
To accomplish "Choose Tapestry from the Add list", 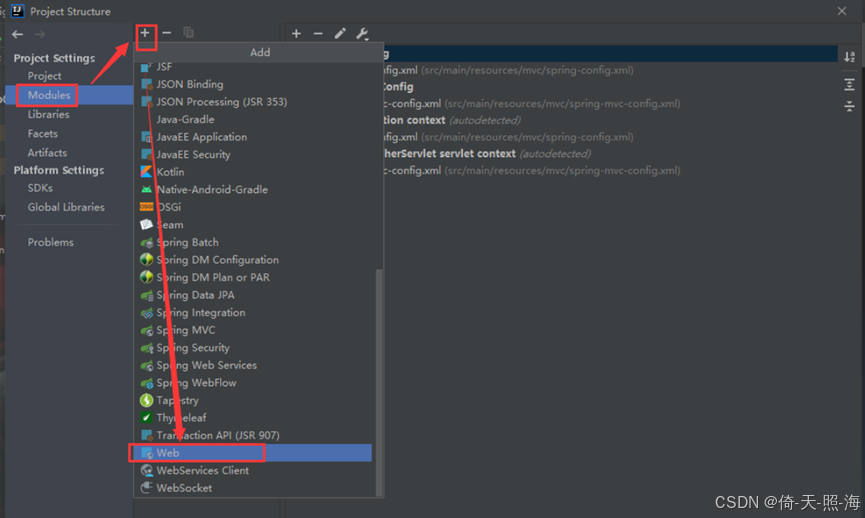I will click(x=254, y=400).
